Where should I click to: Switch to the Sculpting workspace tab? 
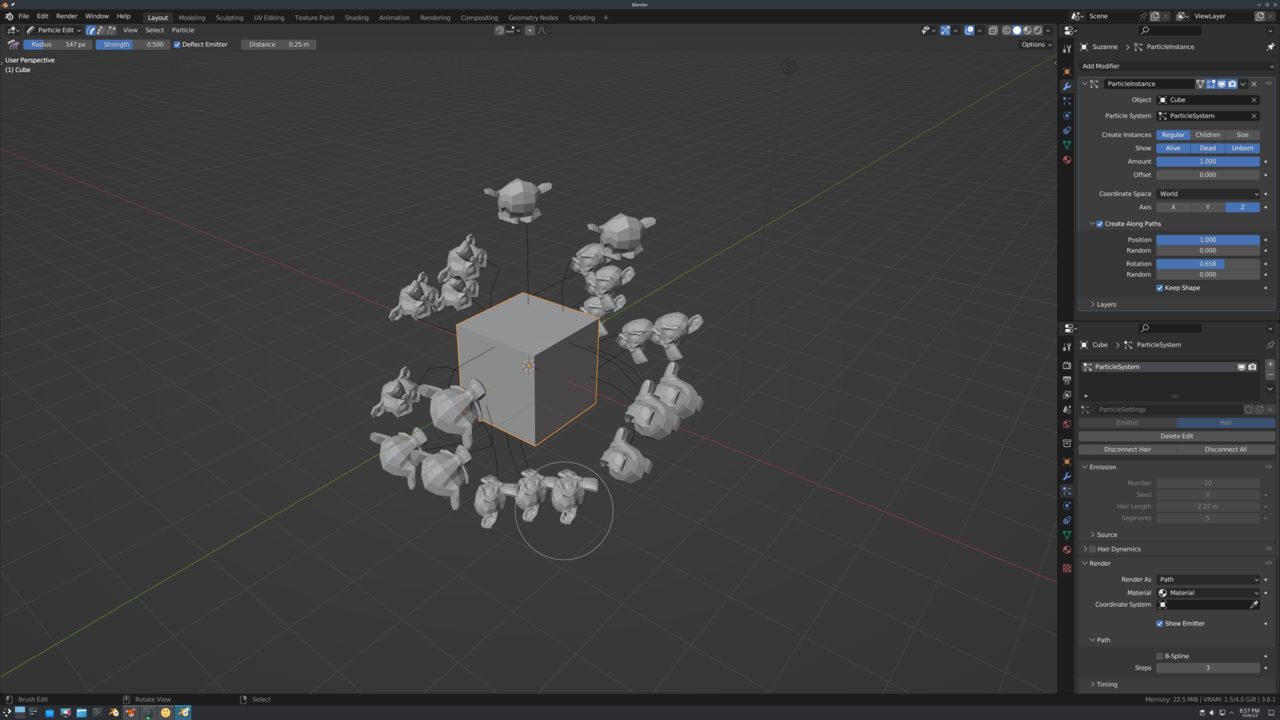point(229,17)
